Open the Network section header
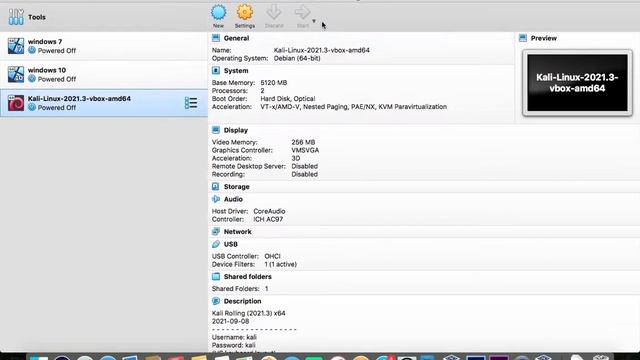640x360 pixels. tap(238, 231)
